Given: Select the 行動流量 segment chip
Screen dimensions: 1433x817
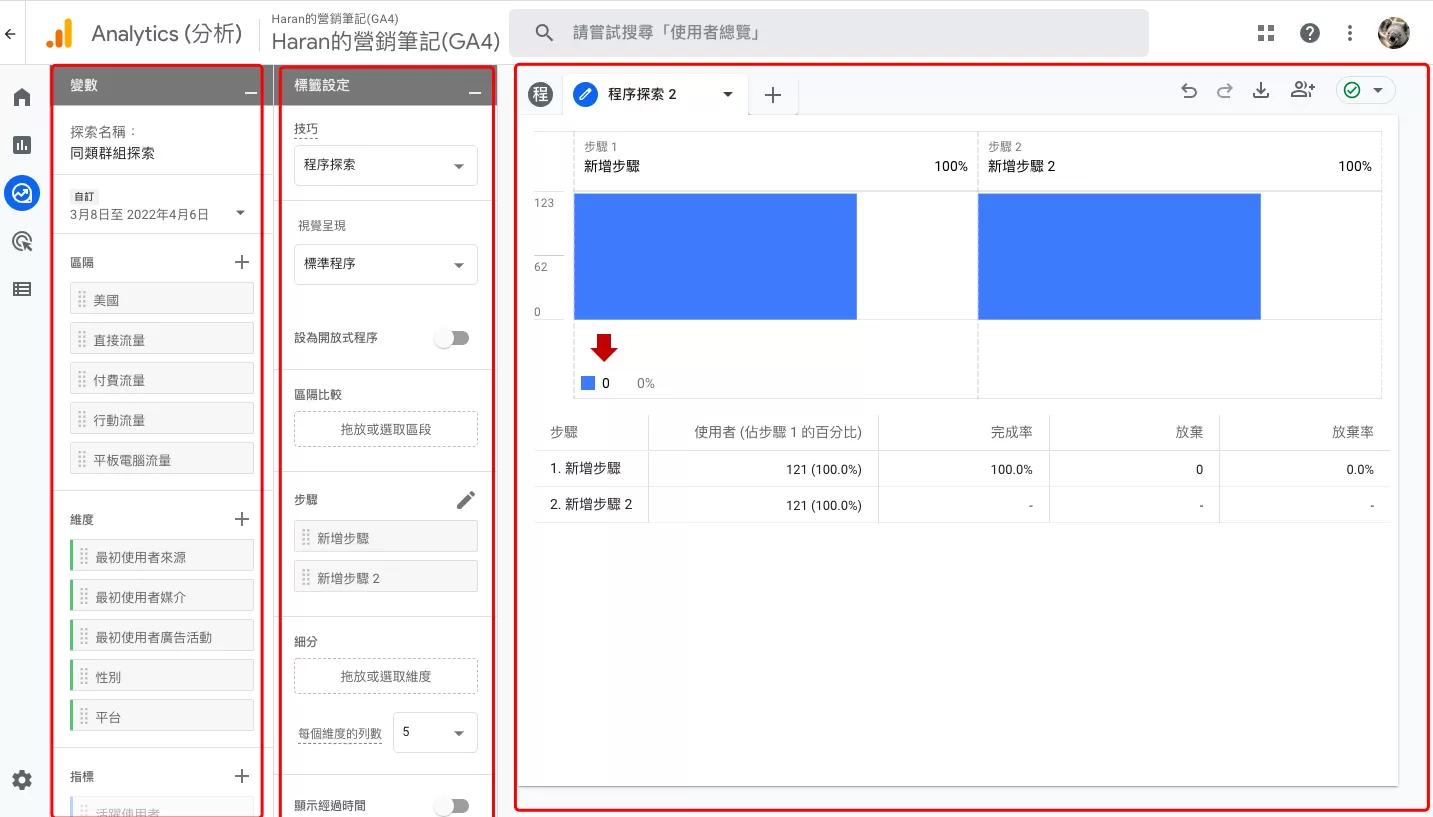Looking at the screenshot, I should coord(162,419).
